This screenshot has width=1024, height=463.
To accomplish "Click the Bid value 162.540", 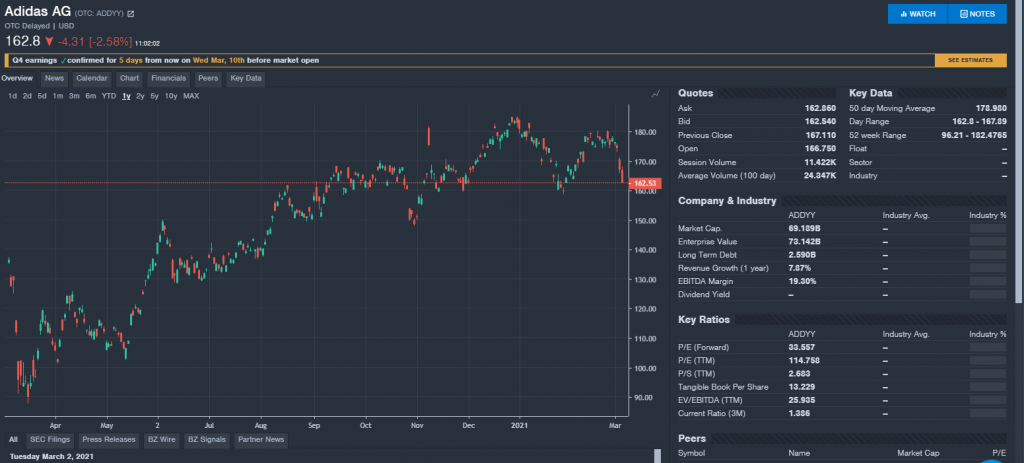I will tap(820, 121).
